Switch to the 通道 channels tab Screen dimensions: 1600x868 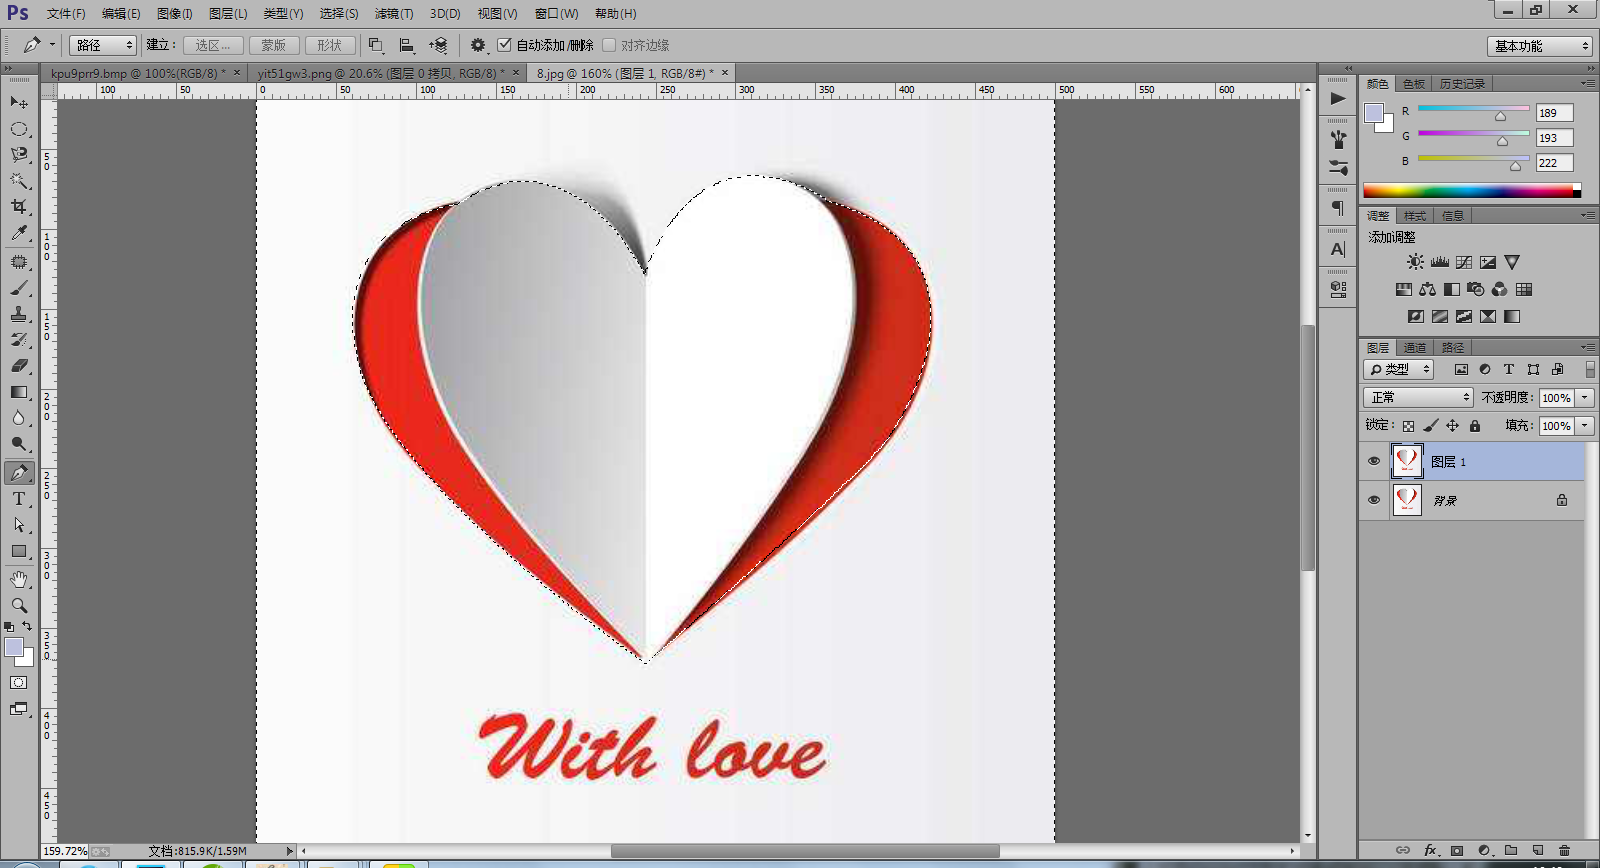coord(1415,347)
